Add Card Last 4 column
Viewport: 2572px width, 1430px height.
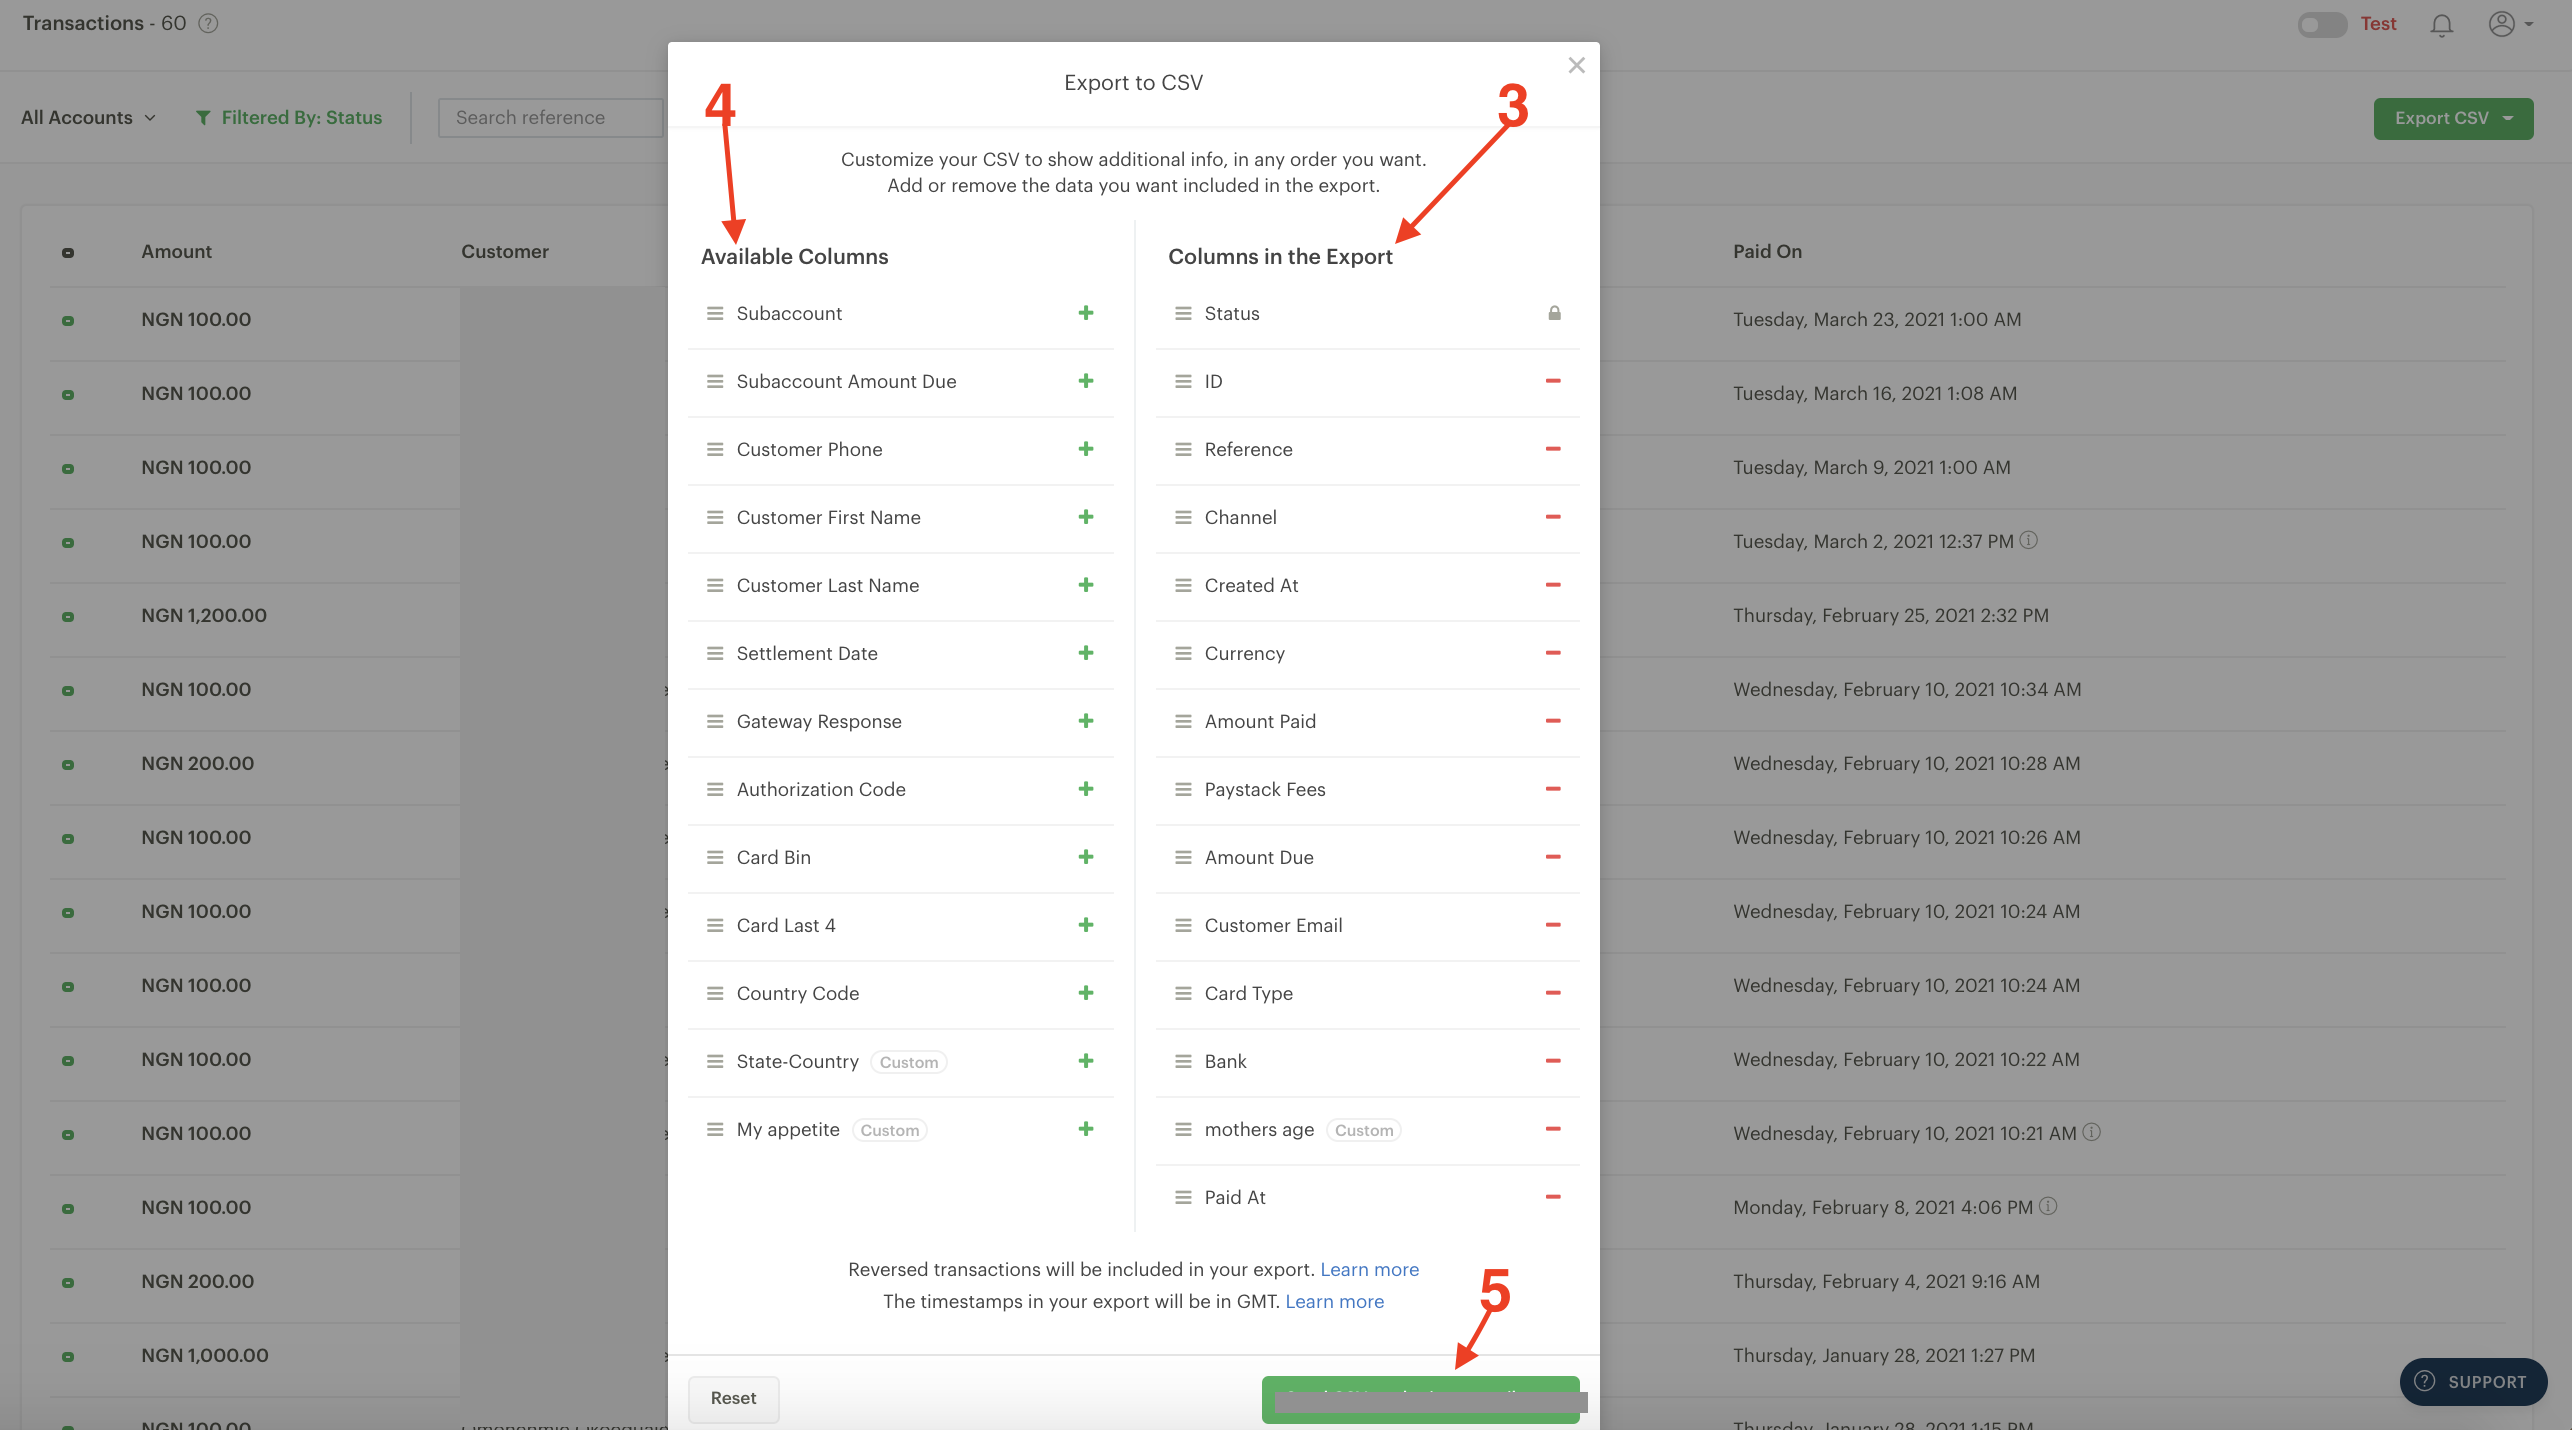tap(1086, 925)
